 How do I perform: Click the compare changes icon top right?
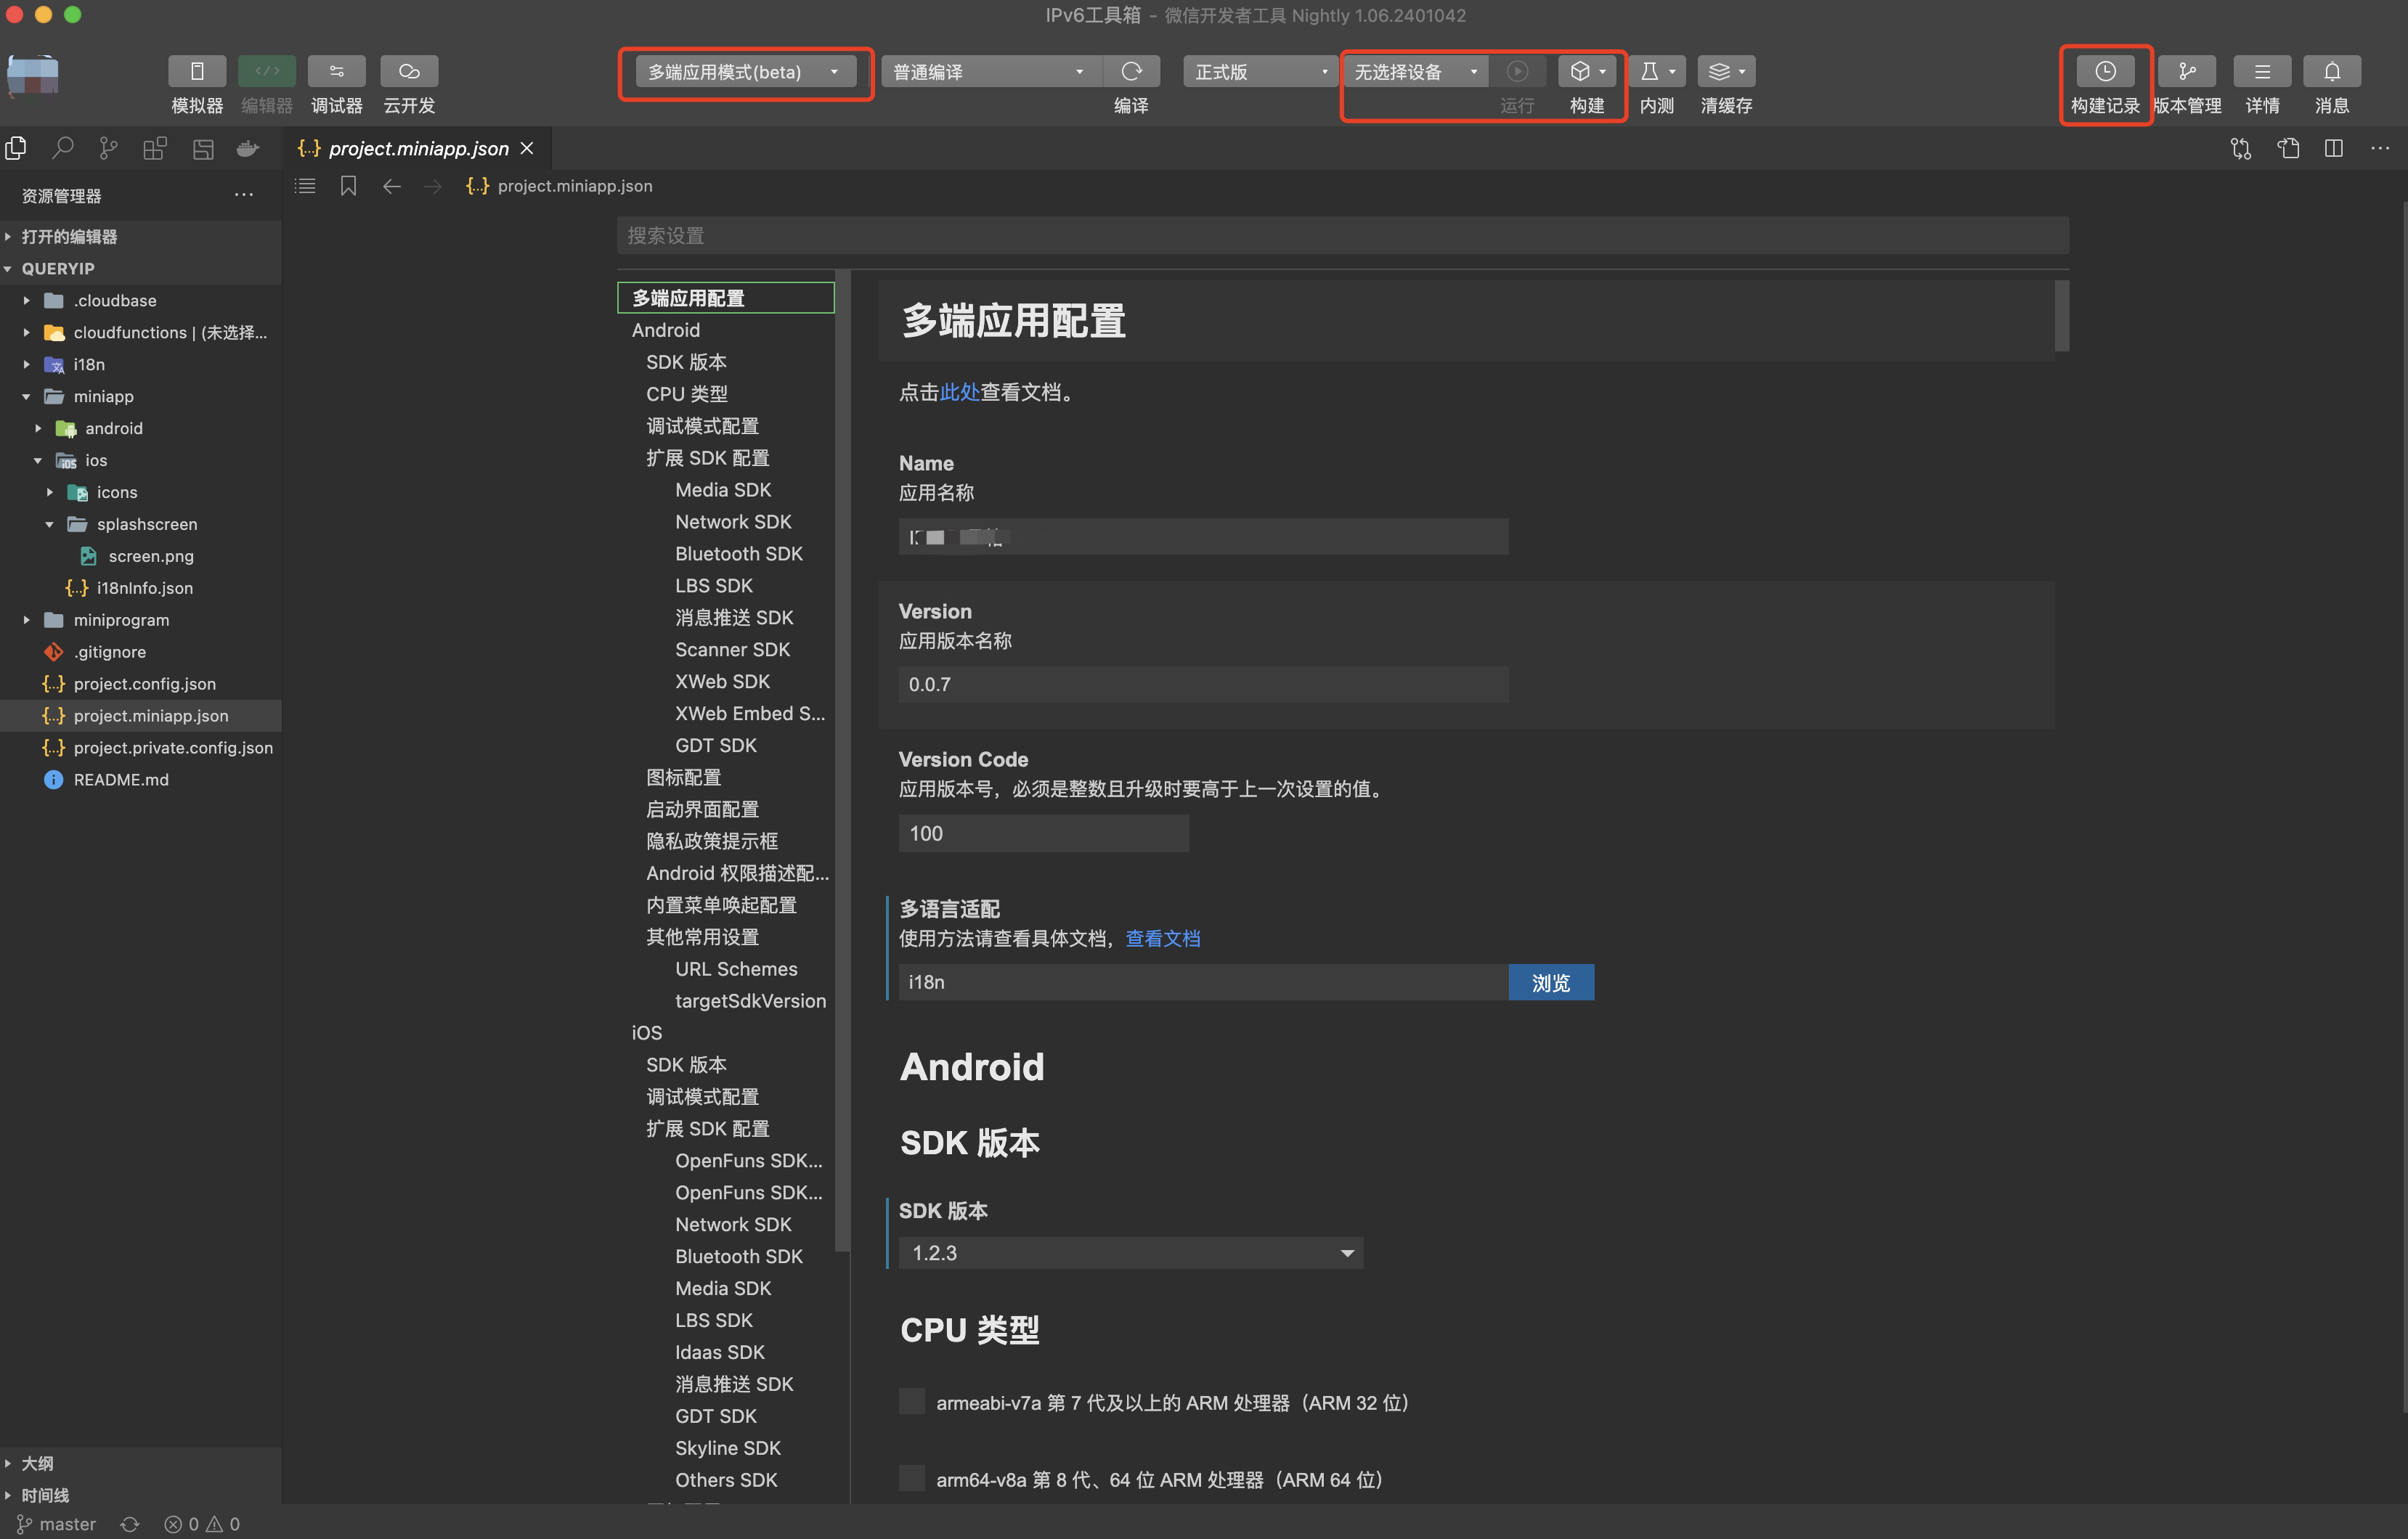click(2241, 149)
